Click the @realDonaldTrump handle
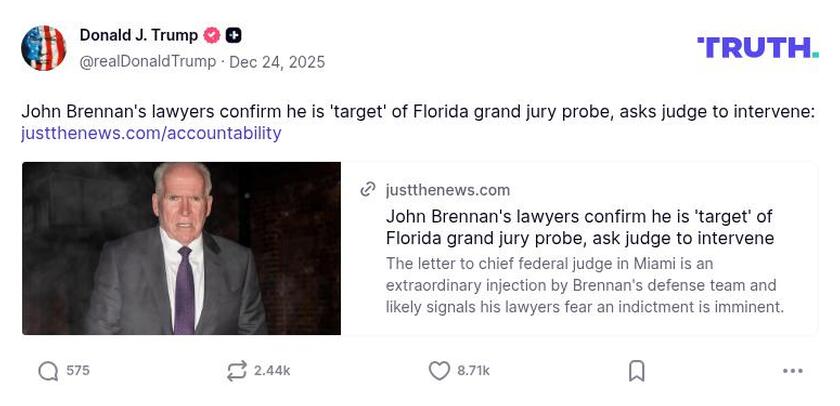This screenshot has width=840, height=406. pyautogui.click(x=148, y=61)
